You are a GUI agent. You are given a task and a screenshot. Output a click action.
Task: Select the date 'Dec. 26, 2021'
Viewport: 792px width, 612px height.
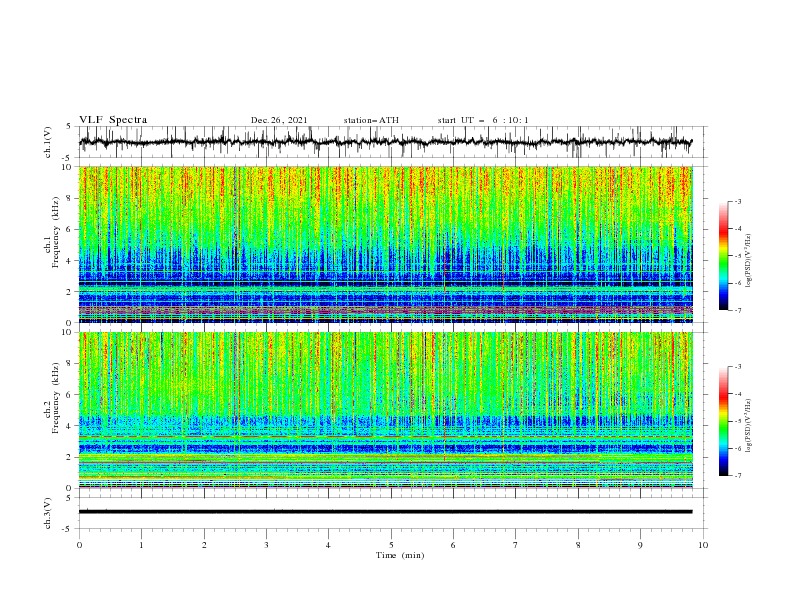point(279,120)
